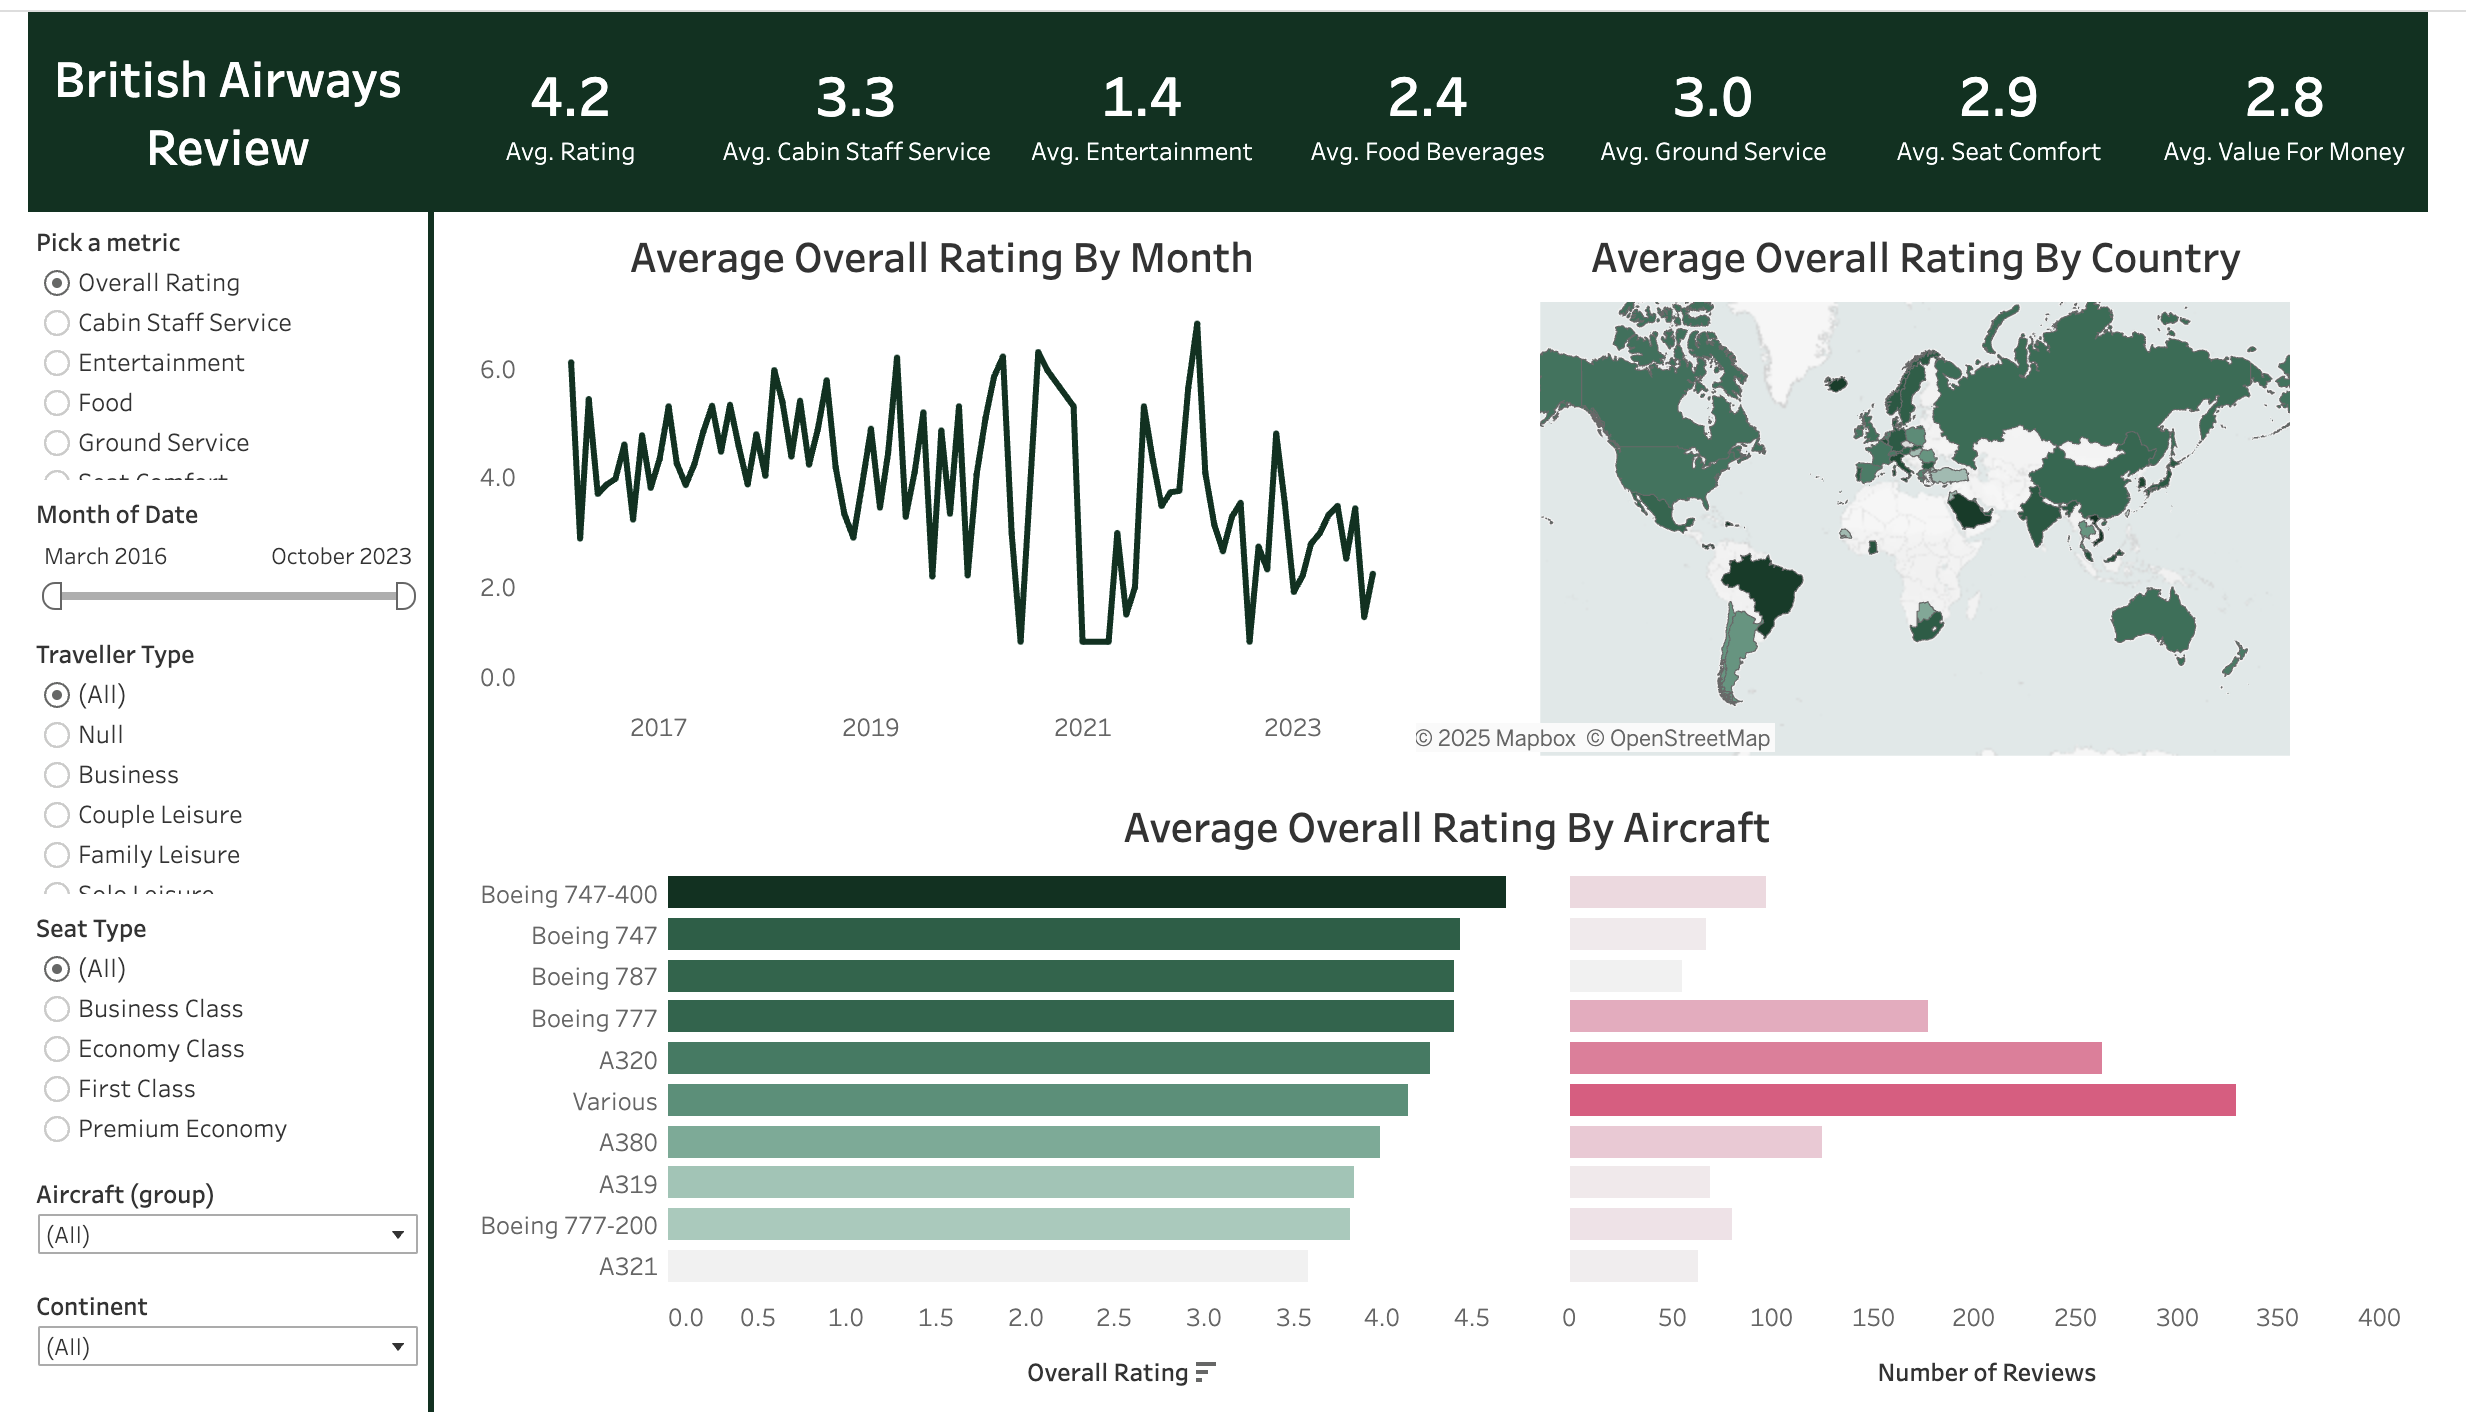Click the Mapbox attribution link

[x=1495, y=739]
